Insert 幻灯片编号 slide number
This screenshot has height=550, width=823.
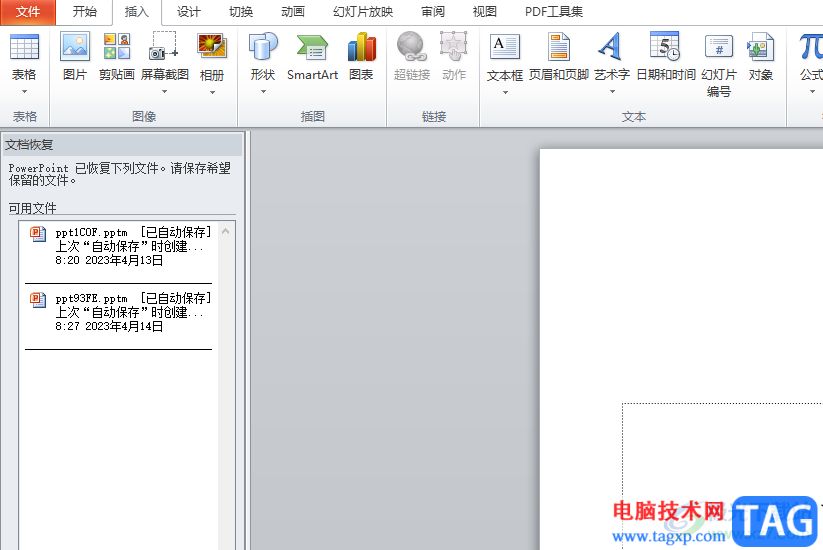click(719, 47)
